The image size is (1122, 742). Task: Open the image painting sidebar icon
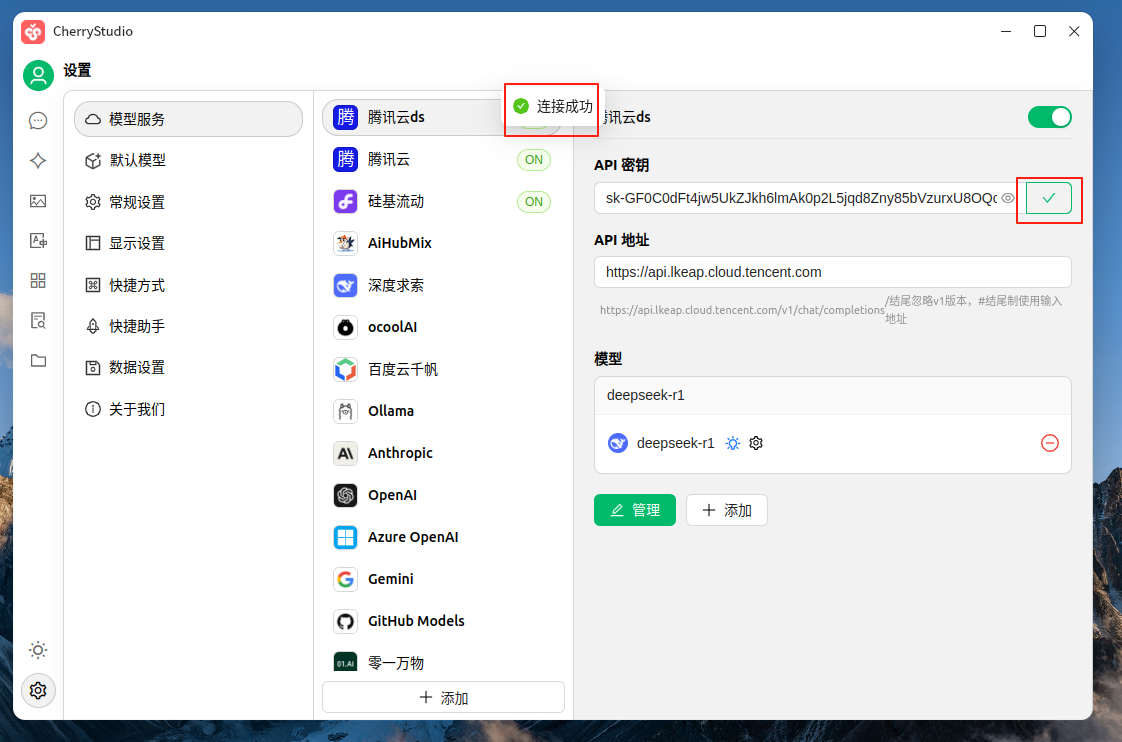(x=38, y=201)
